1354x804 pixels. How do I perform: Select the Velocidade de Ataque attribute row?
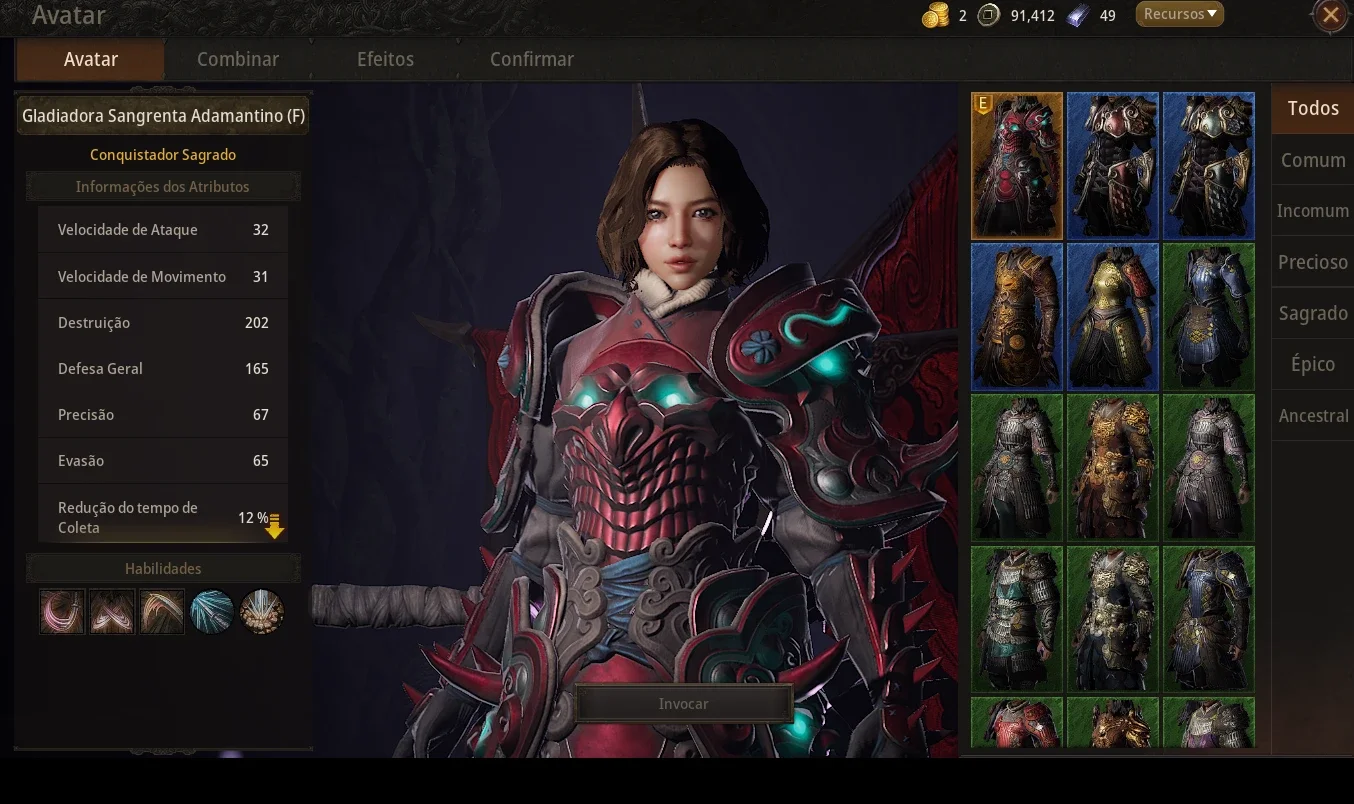click(163, 230)
